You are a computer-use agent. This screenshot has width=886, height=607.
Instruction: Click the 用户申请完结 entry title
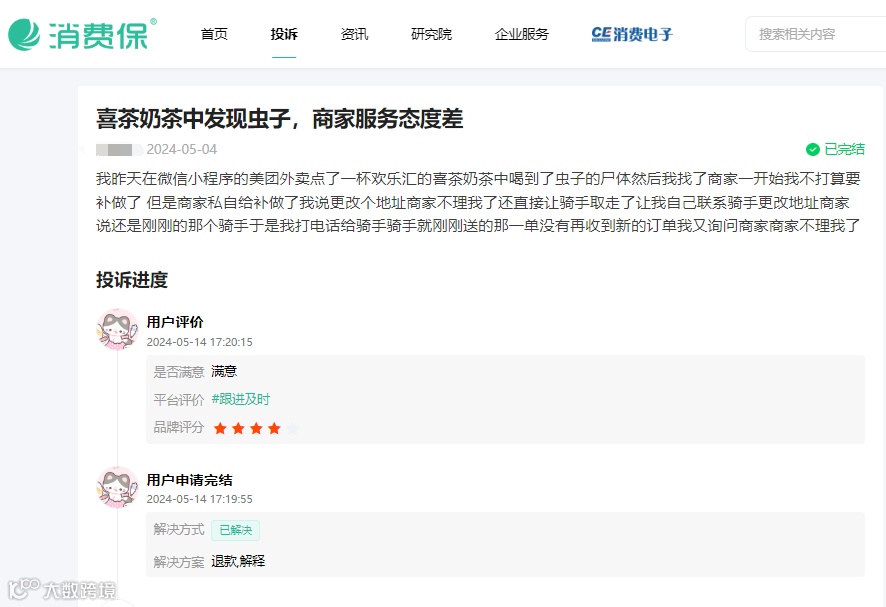point(189,480)
